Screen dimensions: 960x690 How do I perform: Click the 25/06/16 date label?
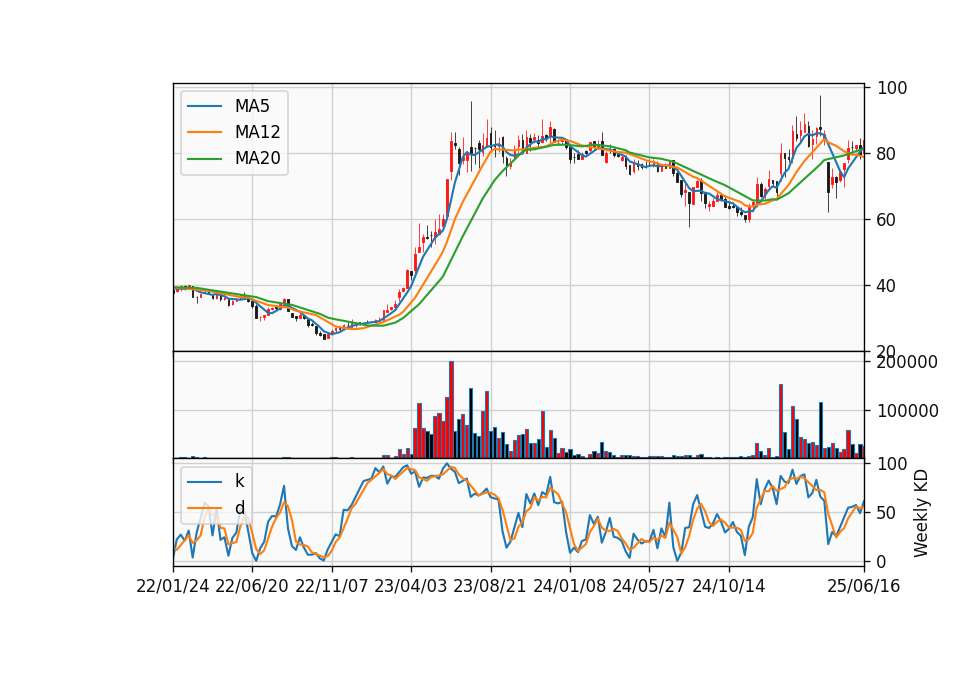coord(864,587)
